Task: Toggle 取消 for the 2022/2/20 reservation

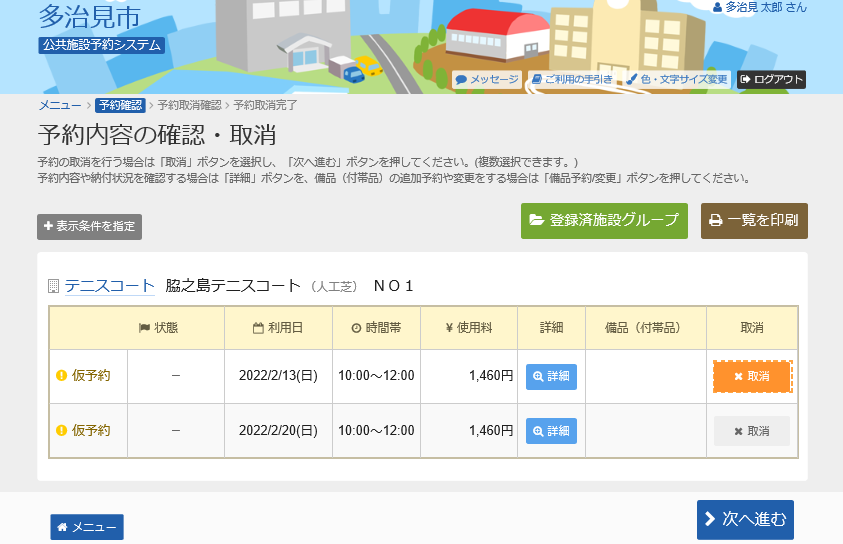Action: pos(752,431)
